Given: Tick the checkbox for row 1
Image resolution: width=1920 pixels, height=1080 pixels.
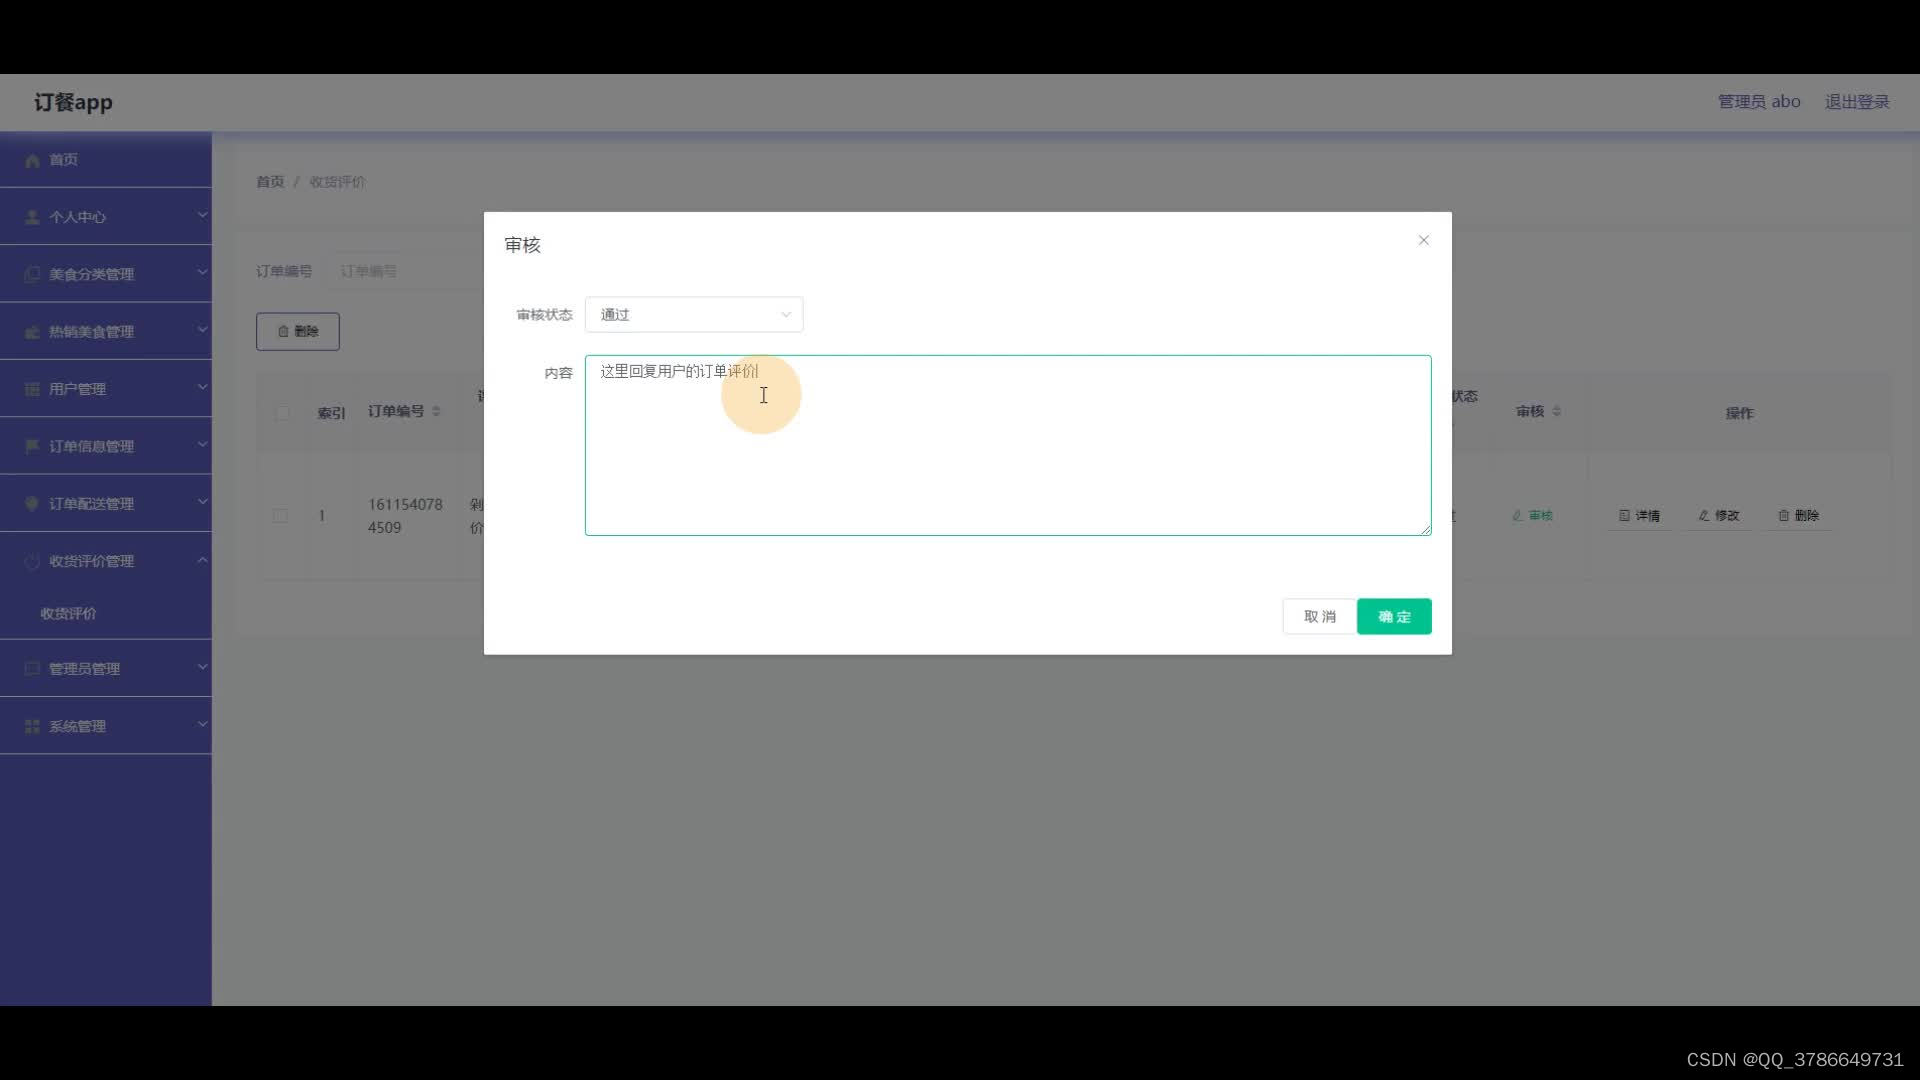Looking at the screenshot, I should 280,516.
